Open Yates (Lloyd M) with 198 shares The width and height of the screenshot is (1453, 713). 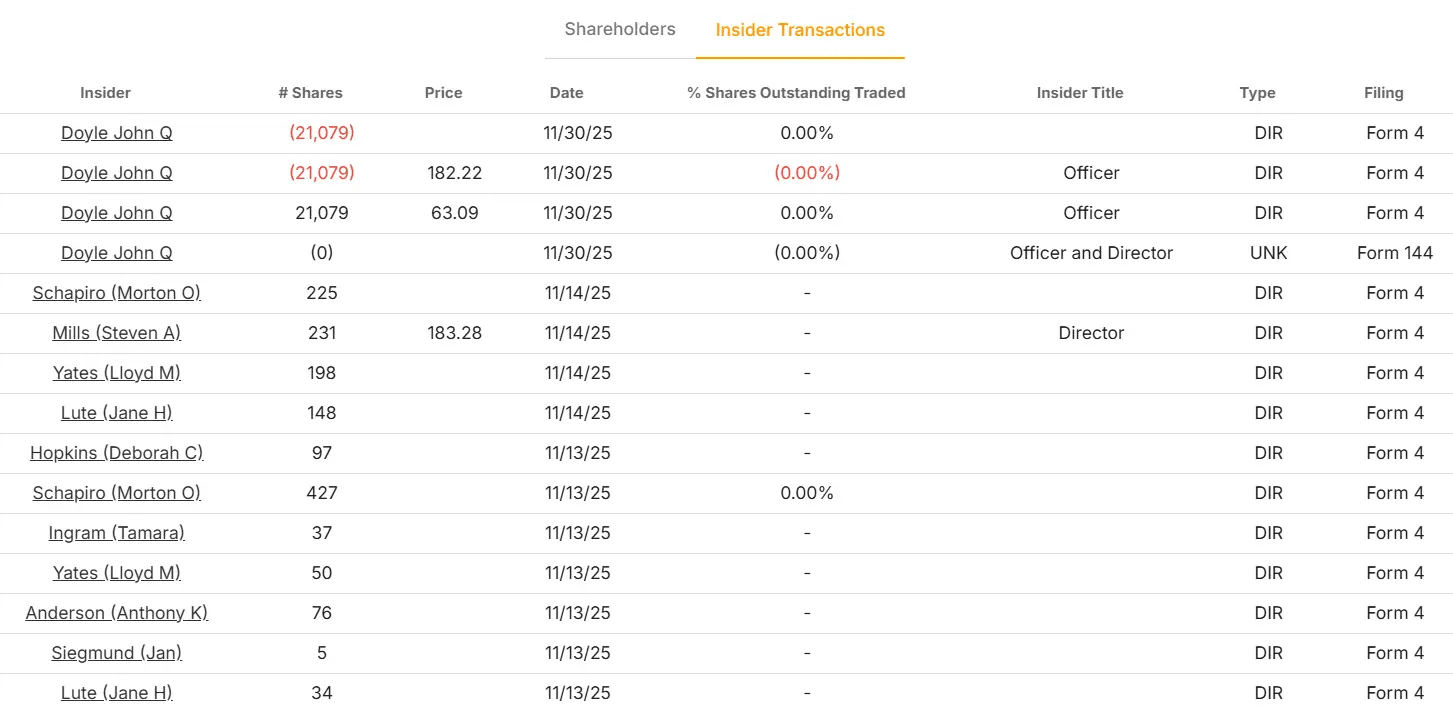coord(116,373)
